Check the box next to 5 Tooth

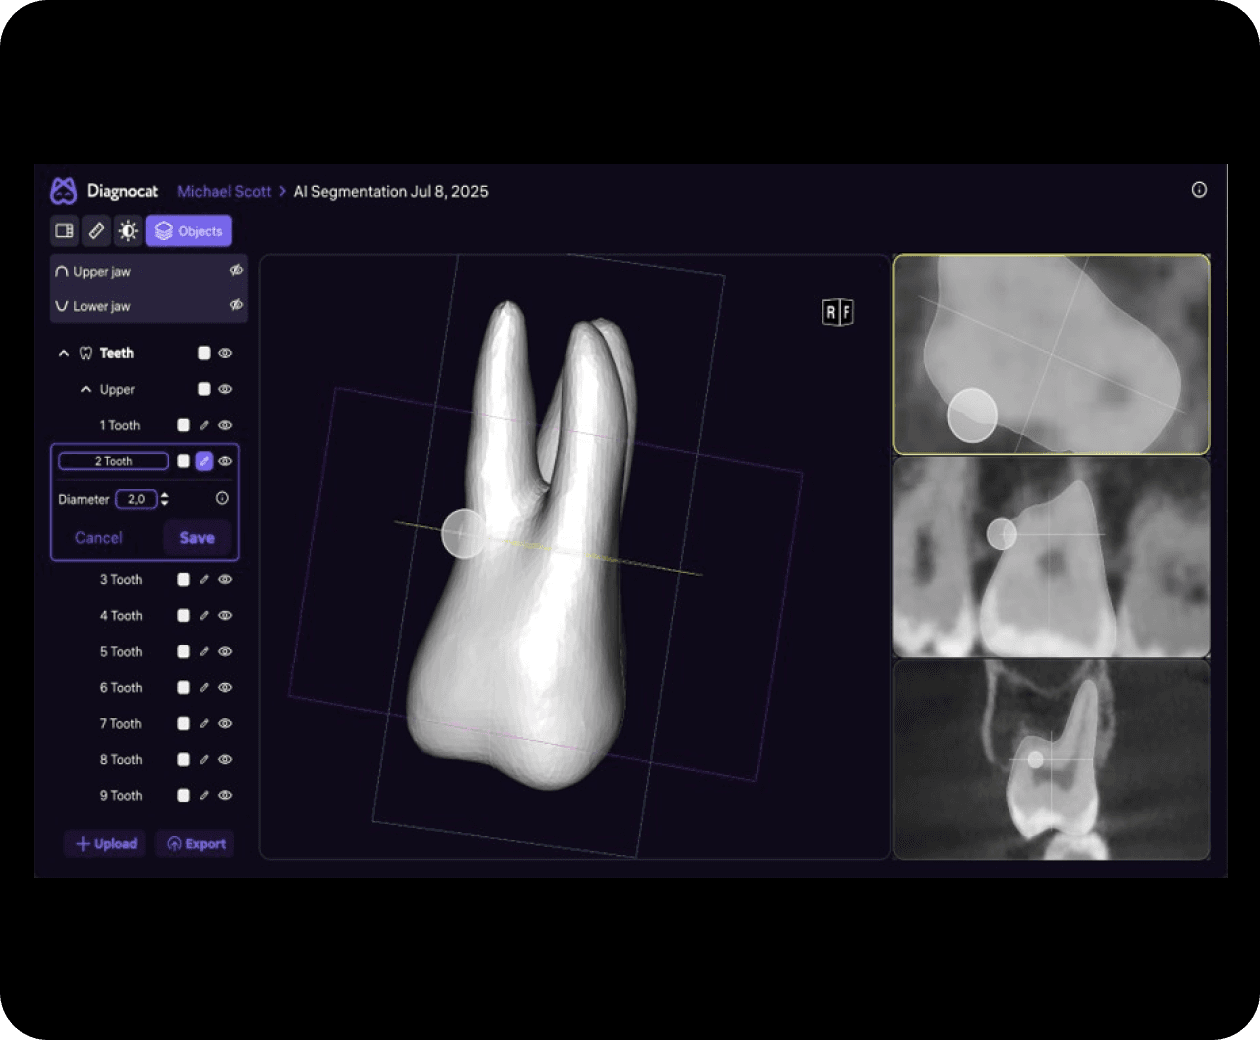(183, 652)
